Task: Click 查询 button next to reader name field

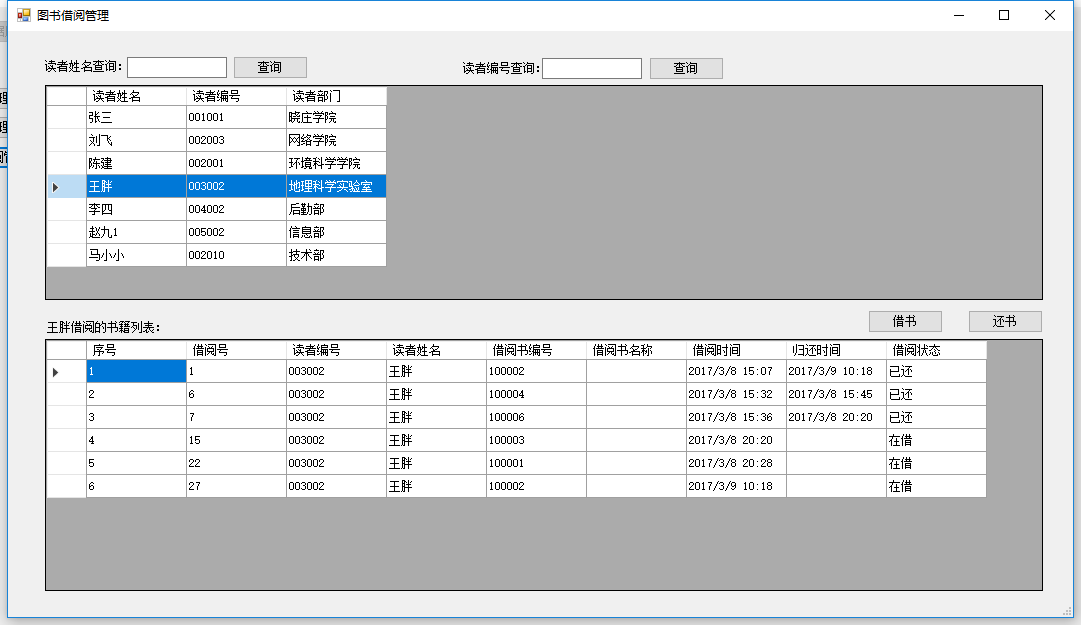Action: (x=270, y=67)
